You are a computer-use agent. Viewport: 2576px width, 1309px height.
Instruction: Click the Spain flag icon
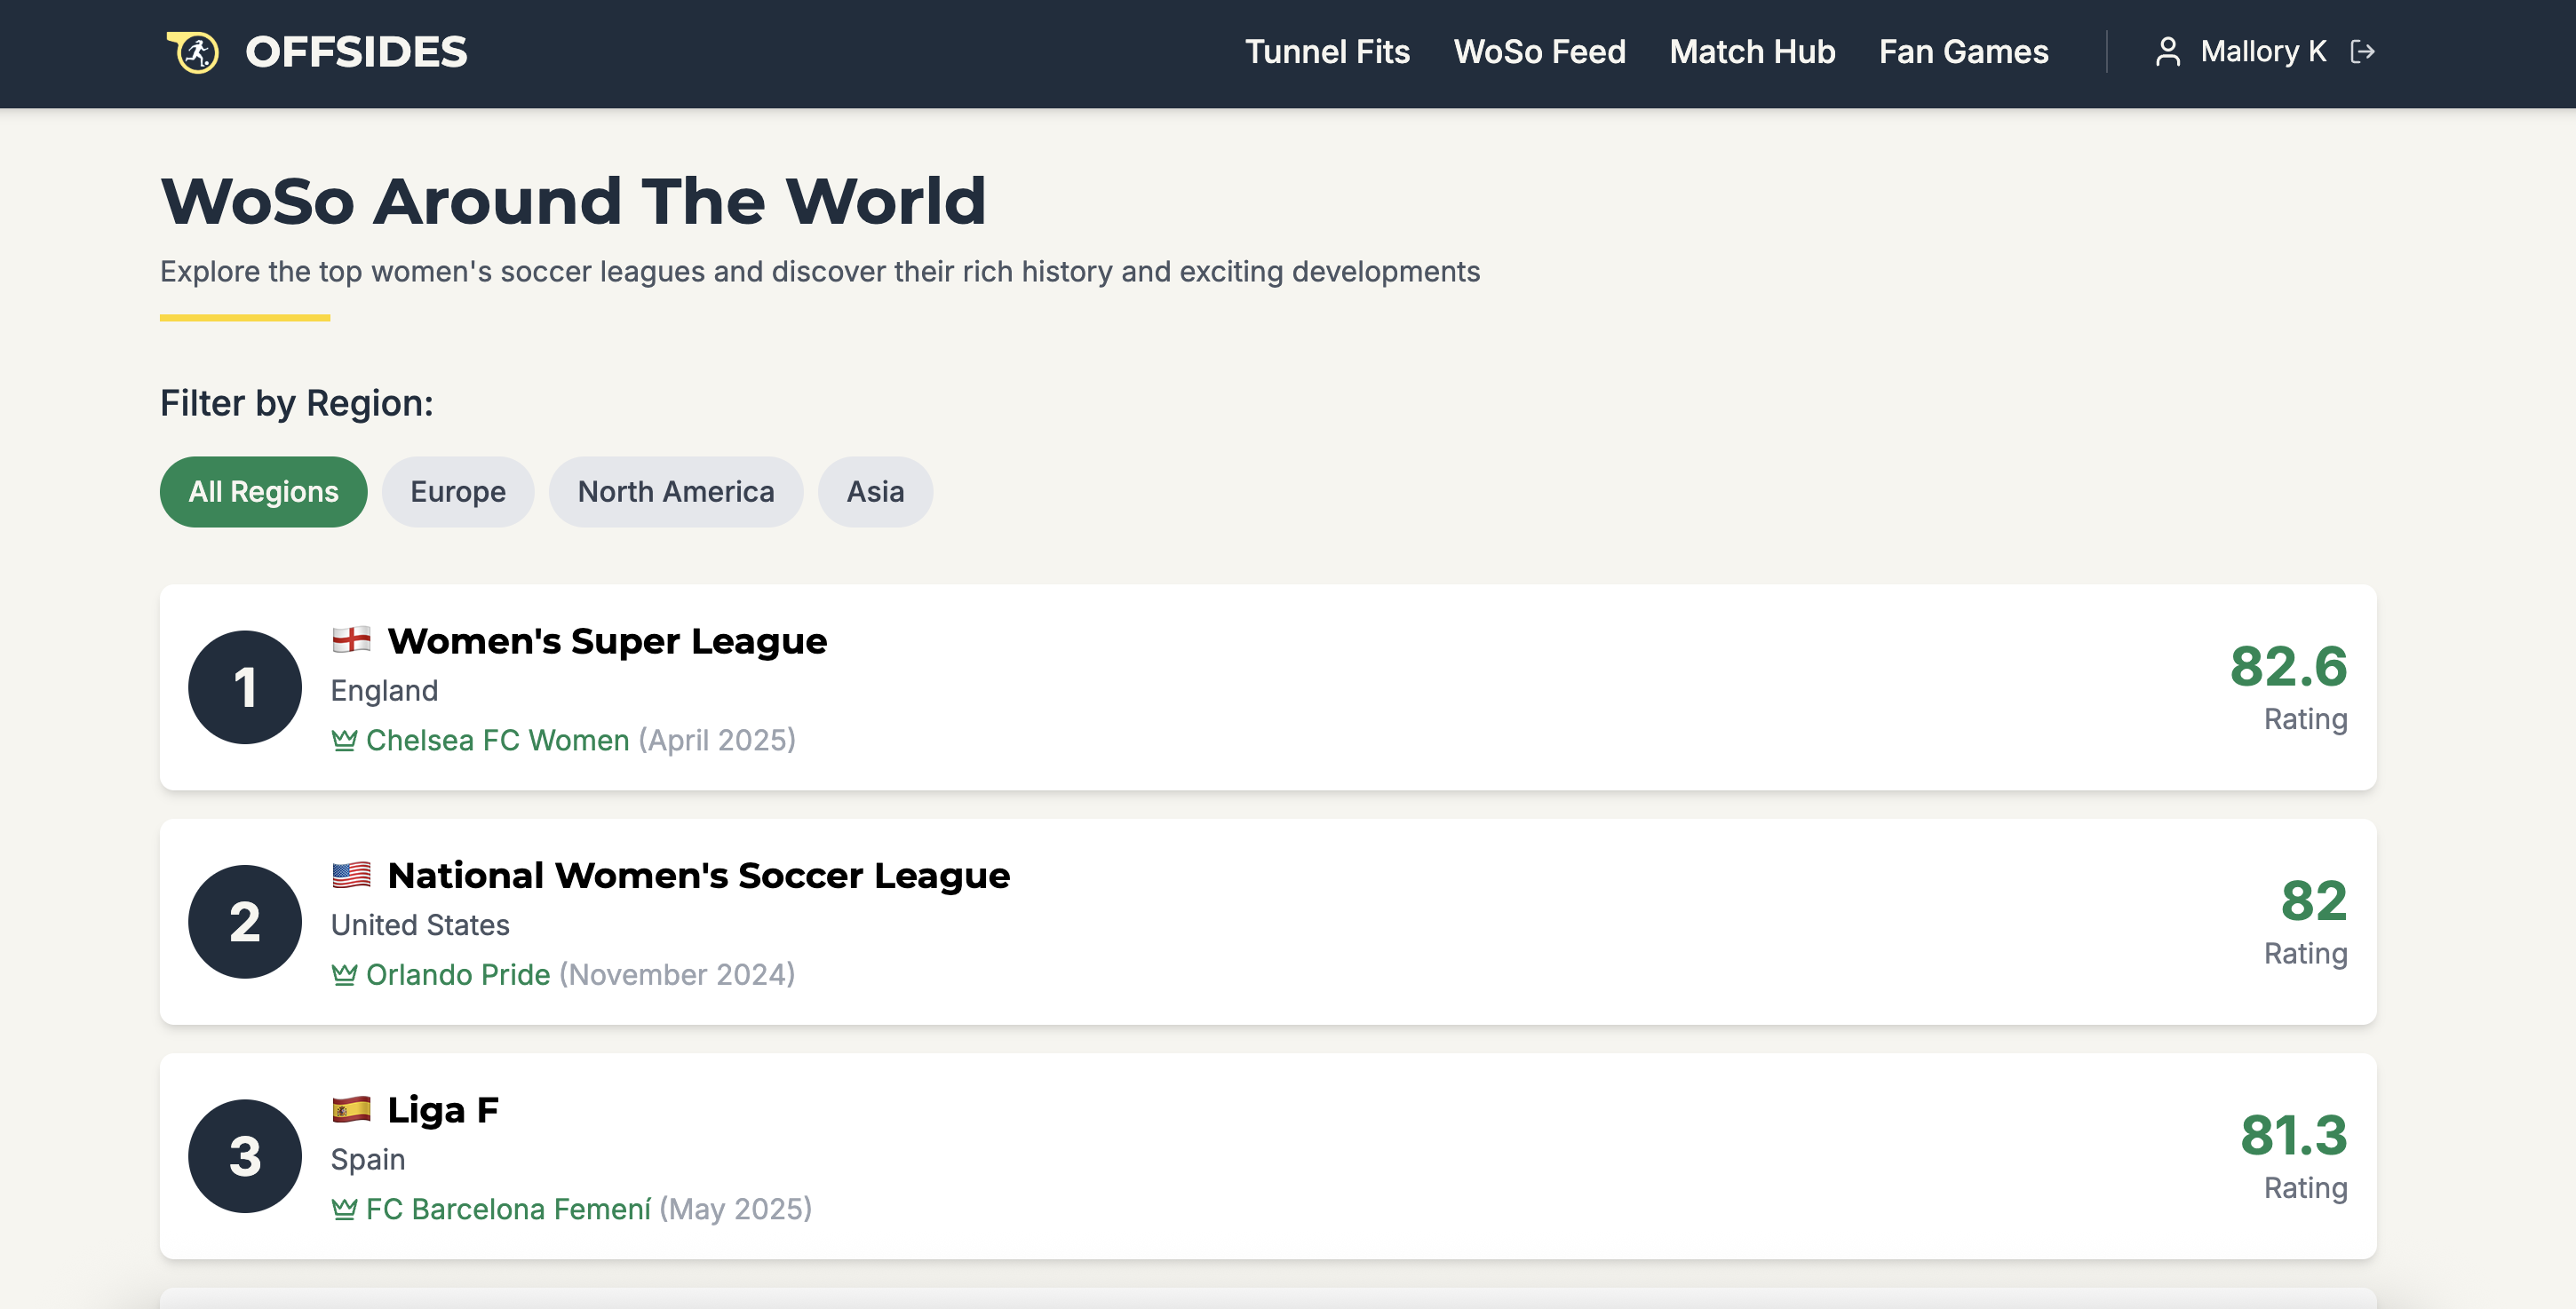pyautogui.click(x=351, y=1109)
